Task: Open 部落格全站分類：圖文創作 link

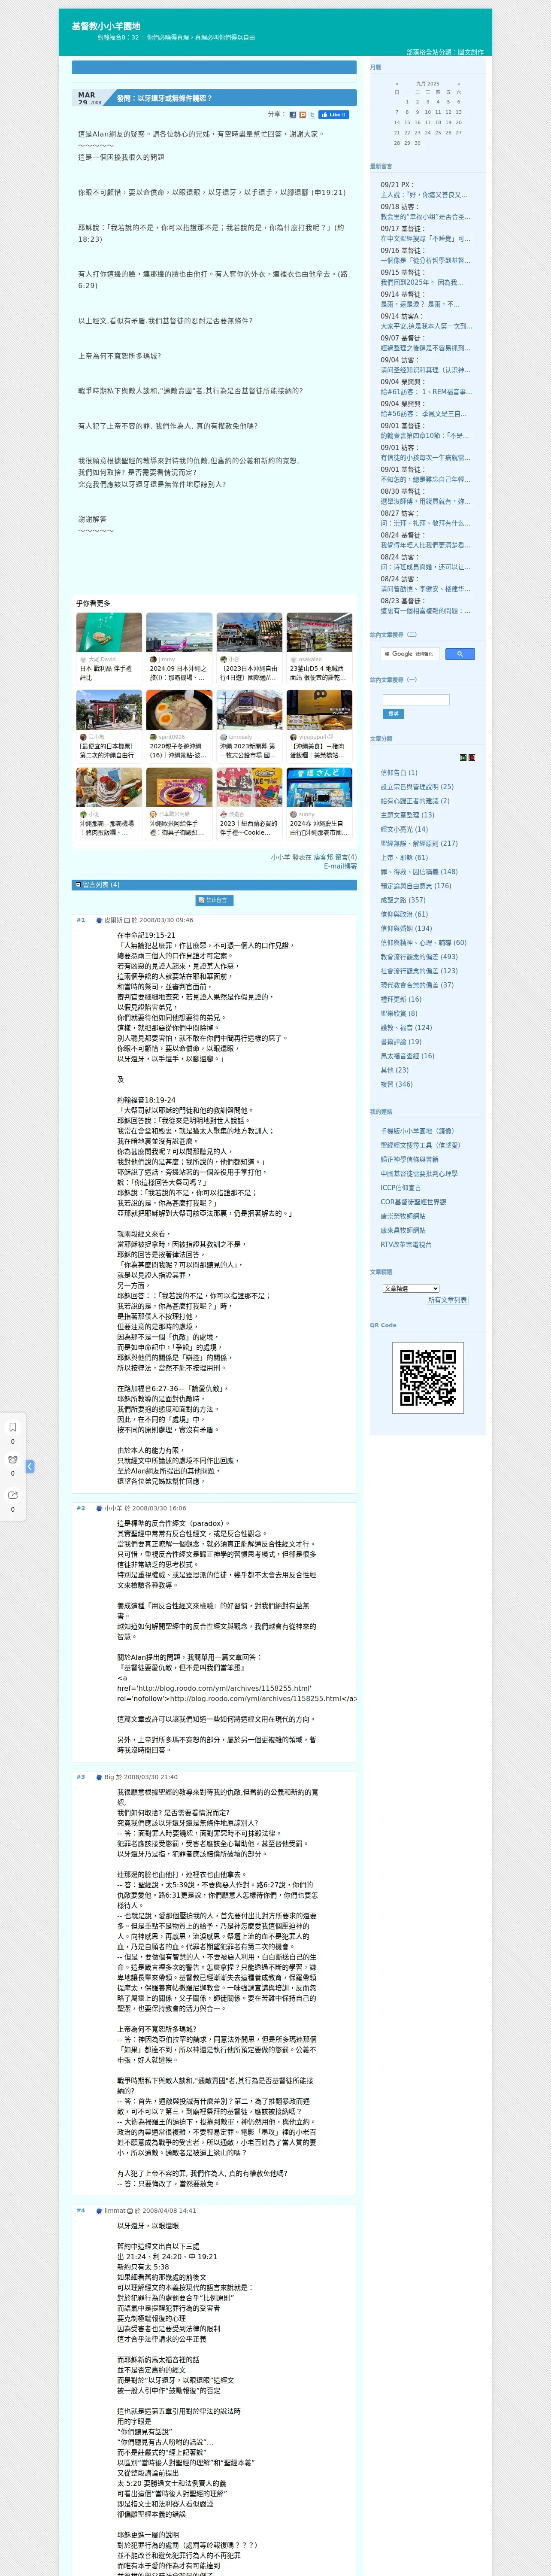Action: (444, 52)
